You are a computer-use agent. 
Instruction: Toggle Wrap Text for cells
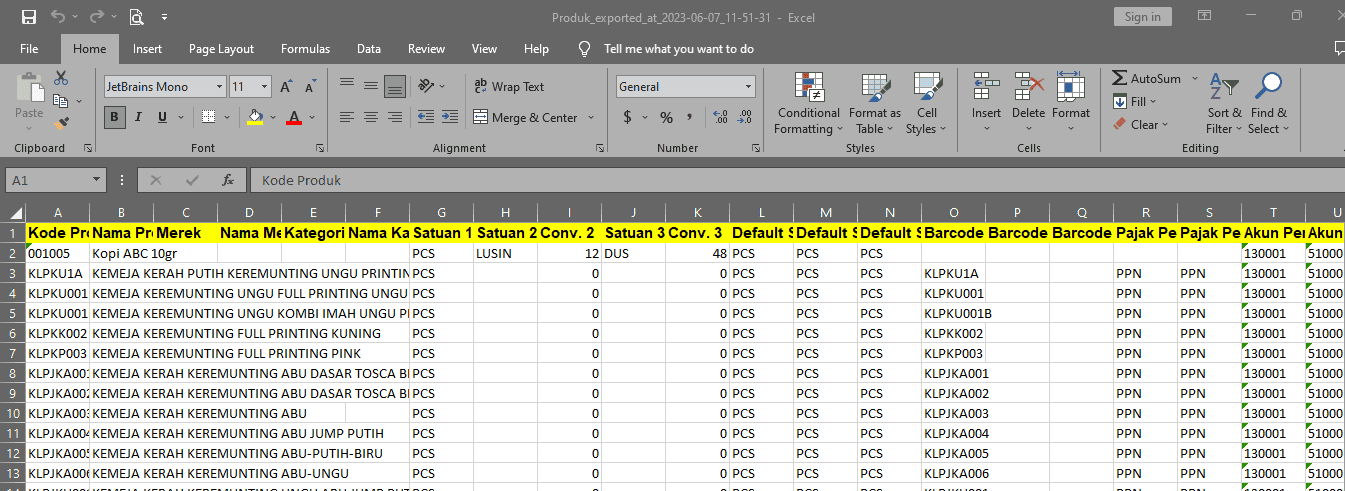click(509, 87)
